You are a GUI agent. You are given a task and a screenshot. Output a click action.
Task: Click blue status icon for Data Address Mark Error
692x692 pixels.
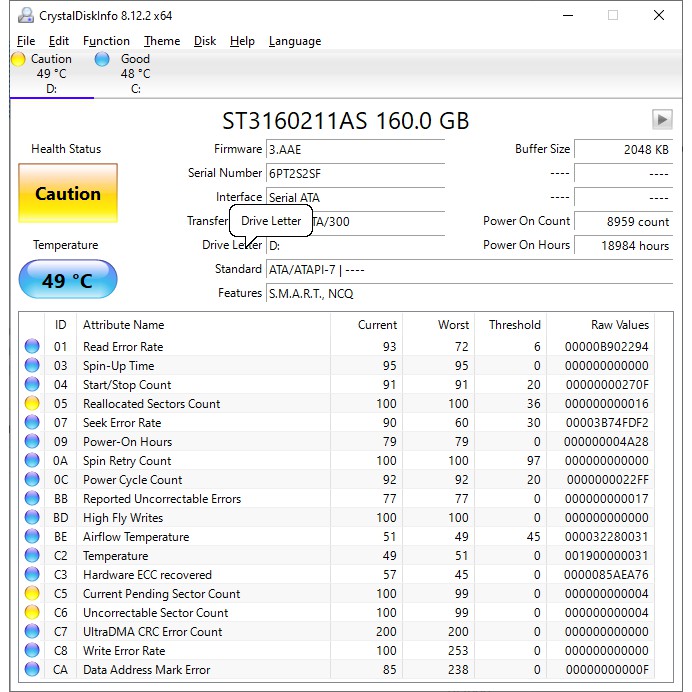(33, 670)
